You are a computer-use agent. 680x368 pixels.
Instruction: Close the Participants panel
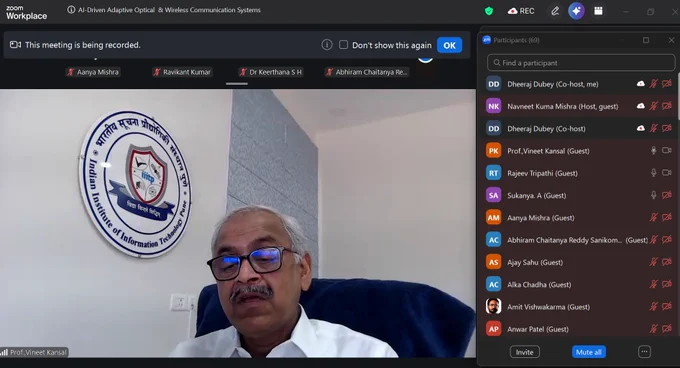(671, 40)
